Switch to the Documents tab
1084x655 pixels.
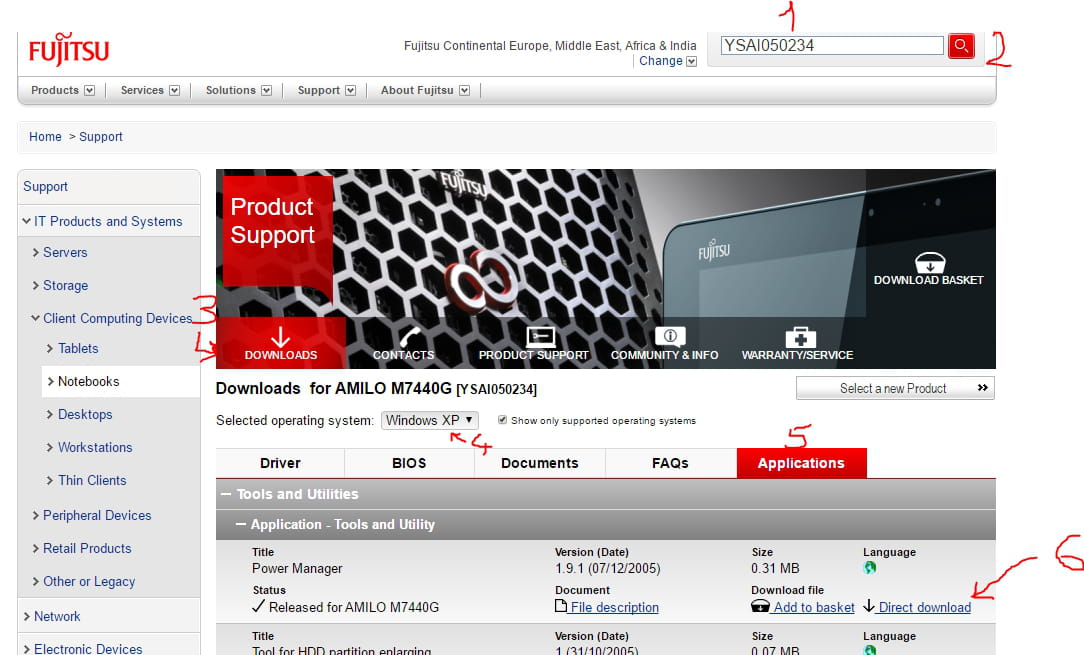540,463
